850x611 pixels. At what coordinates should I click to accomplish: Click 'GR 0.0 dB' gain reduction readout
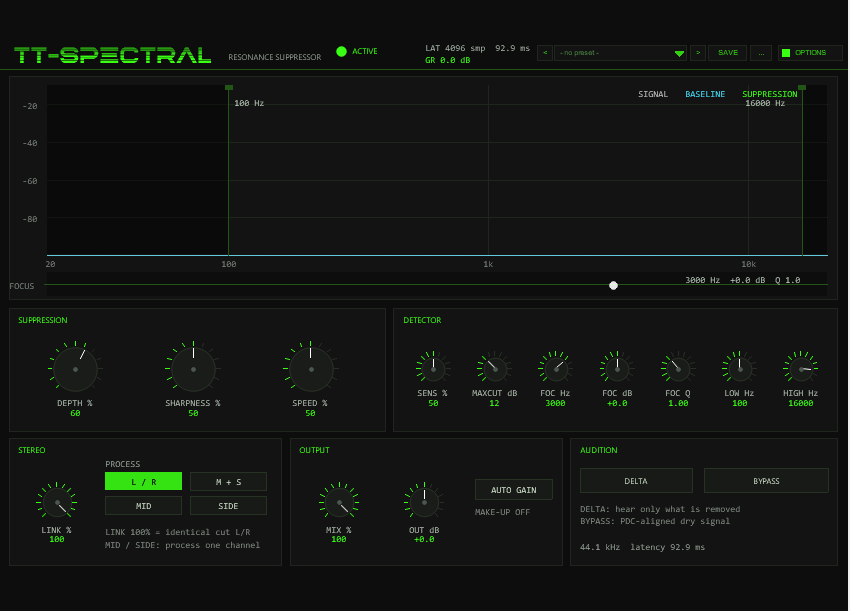448,60
